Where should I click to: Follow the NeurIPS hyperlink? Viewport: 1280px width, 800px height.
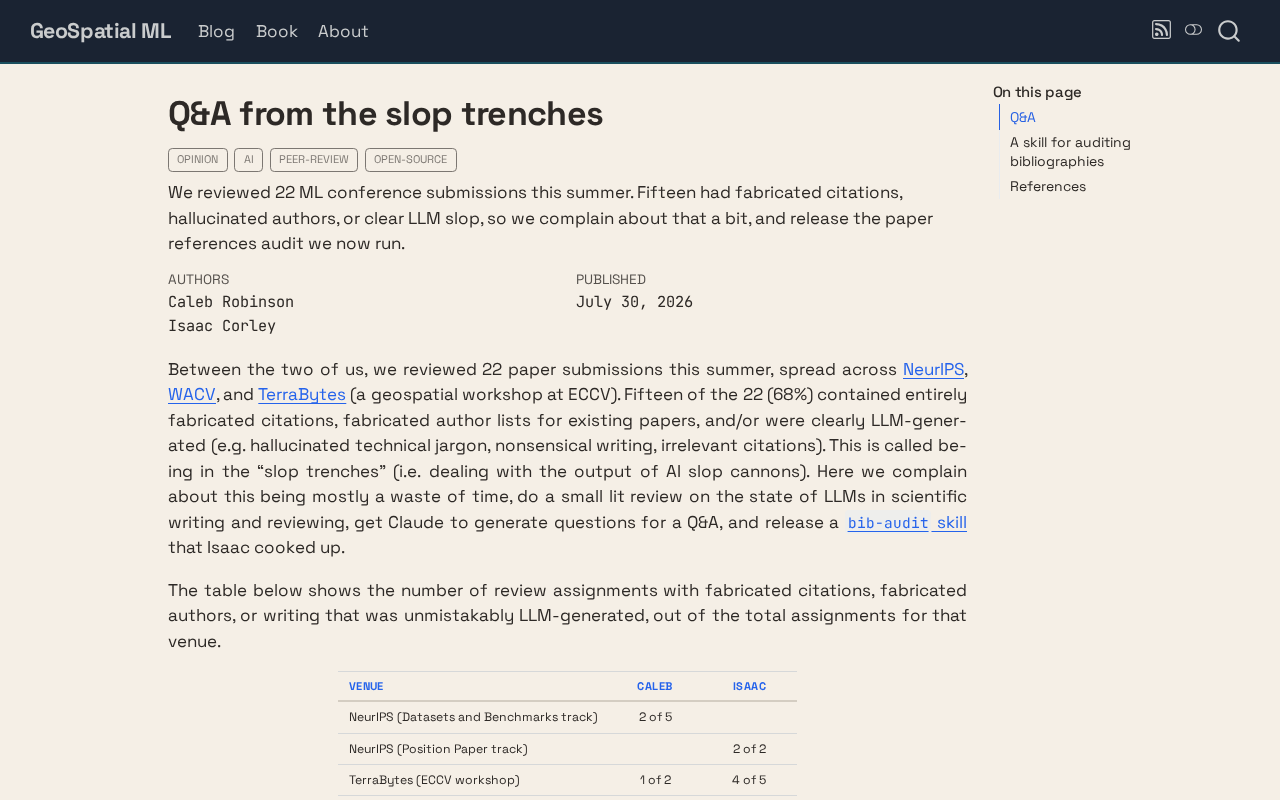click(933, 369)
